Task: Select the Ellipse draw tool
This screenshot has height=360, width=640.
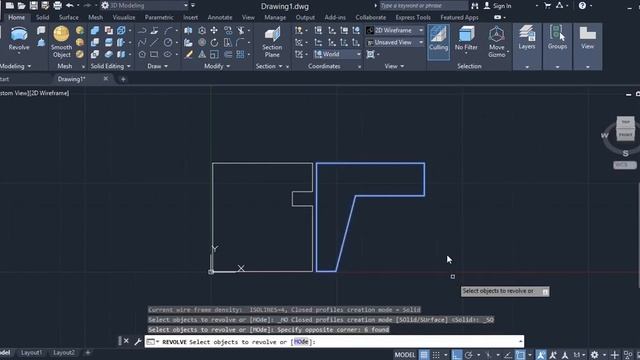Action: tap(168, 54)
